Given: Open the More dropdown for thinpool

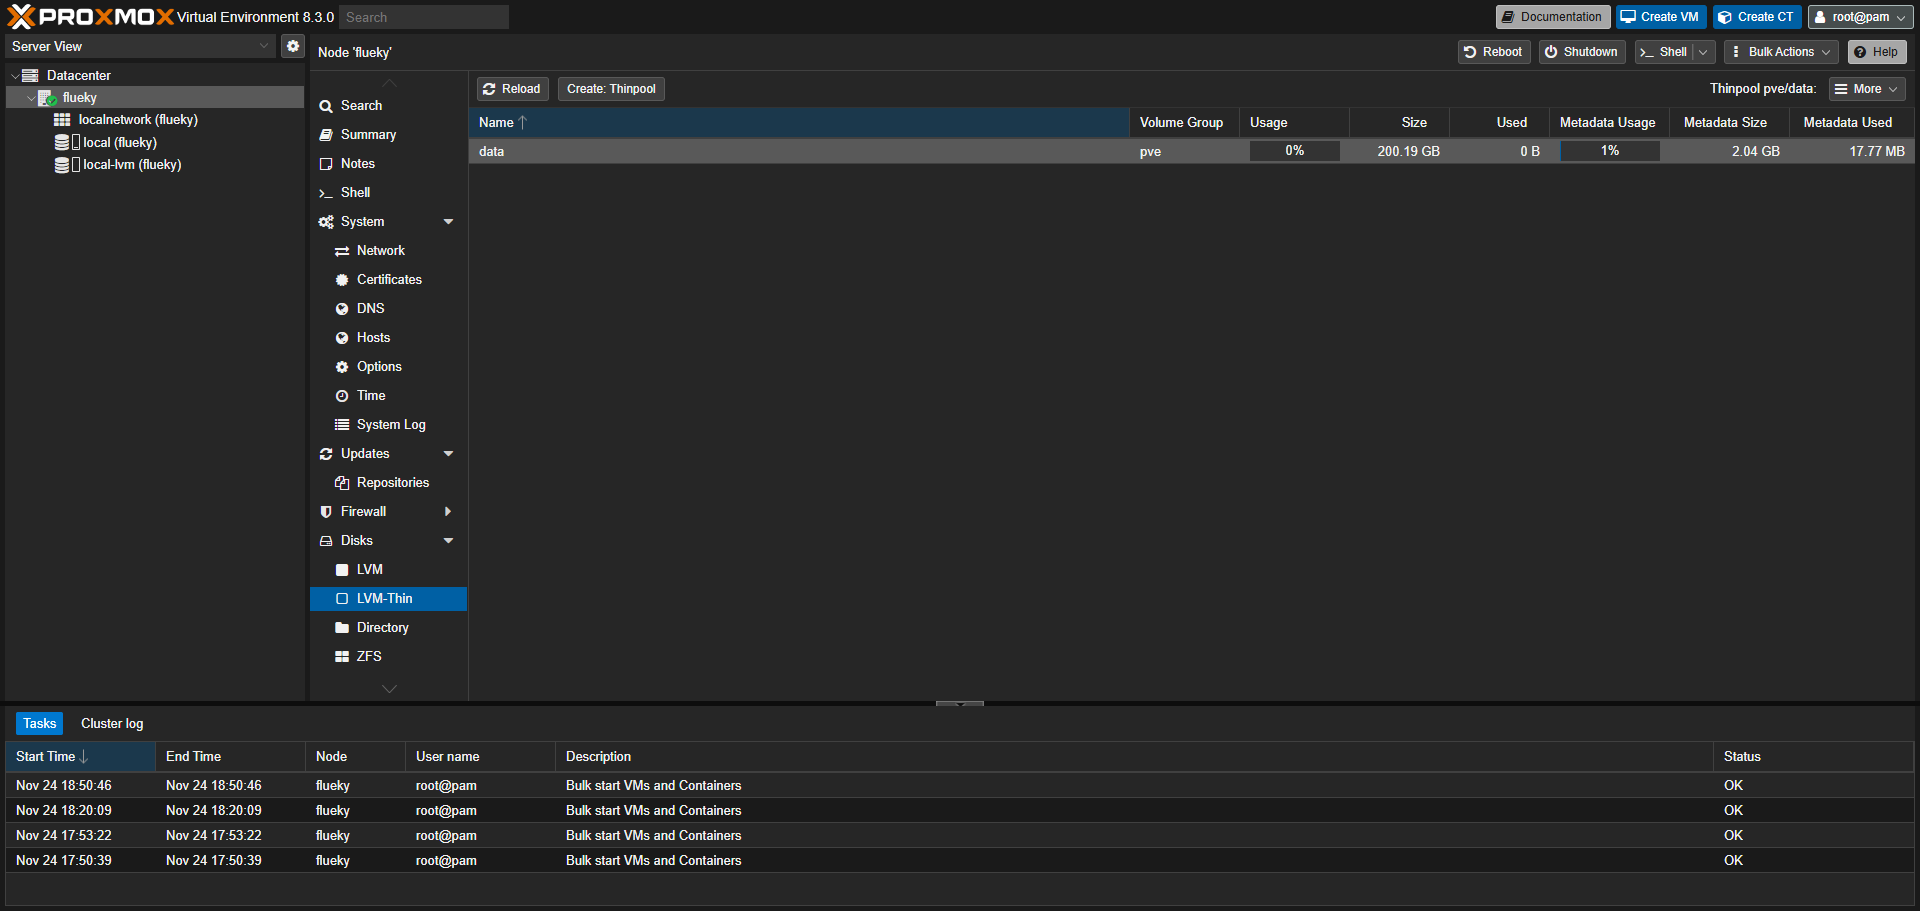Looking at the screenshot, I should click(x=1866, y=89).
